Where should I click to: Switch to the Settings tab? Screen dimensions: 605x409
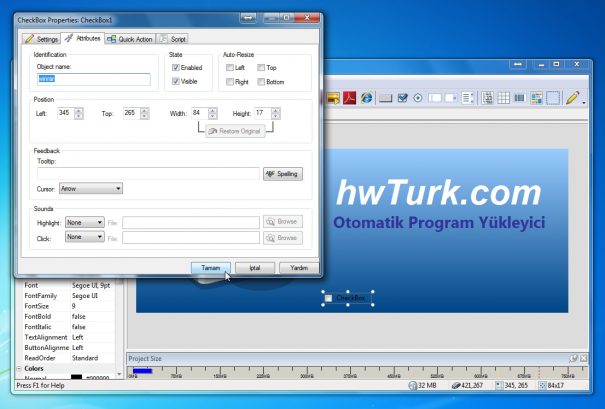coord(41,39)
